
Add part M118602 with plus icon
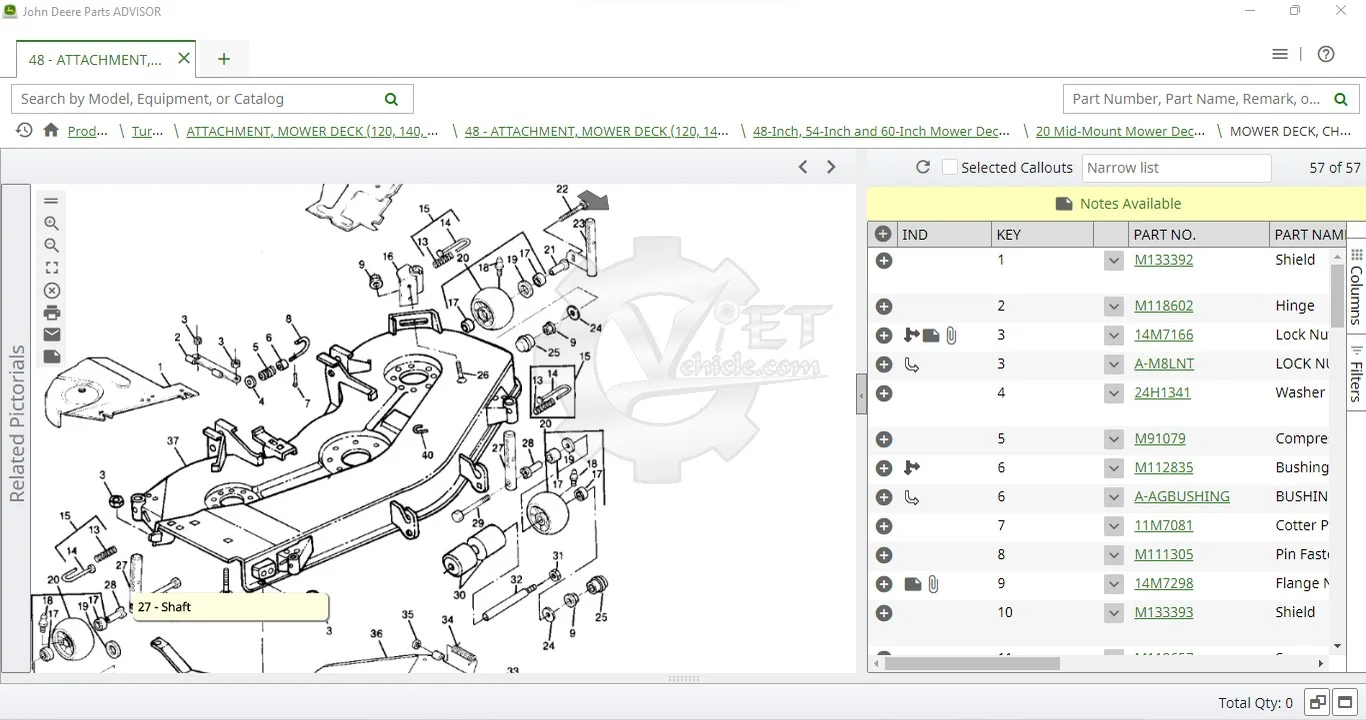click(884, 306)
